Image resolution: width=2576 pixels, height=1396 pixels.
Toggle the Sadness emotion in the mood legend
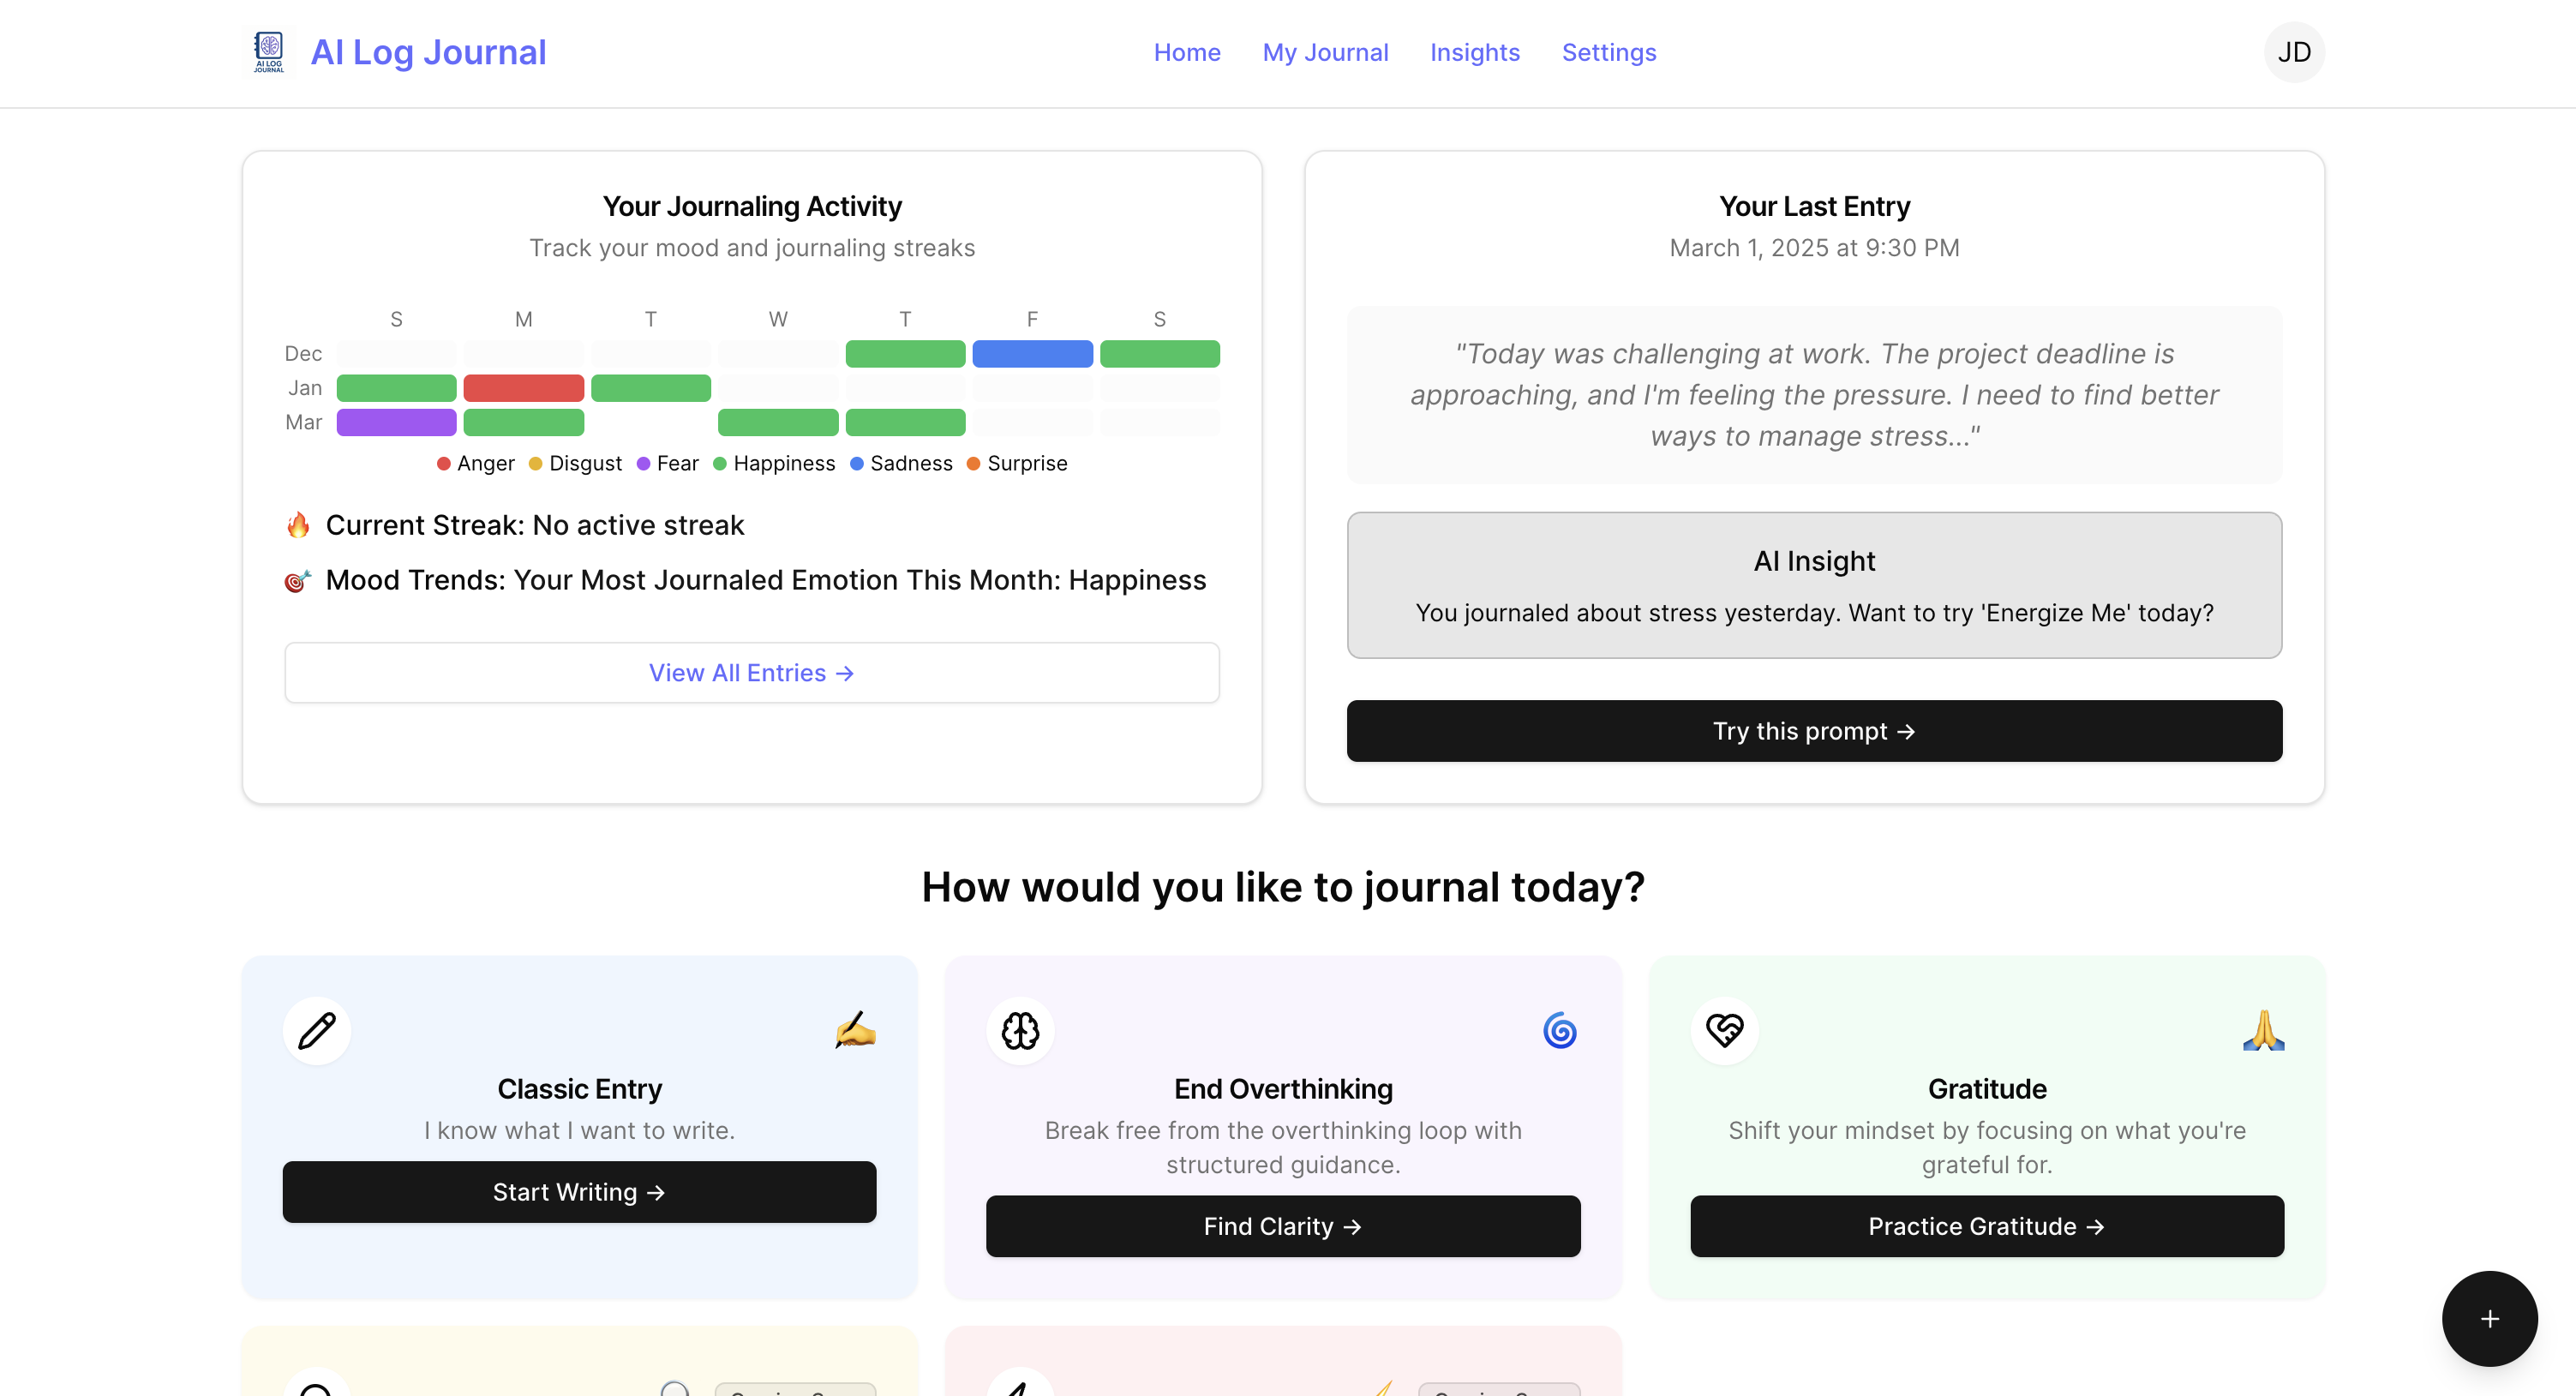pos(901,463)
